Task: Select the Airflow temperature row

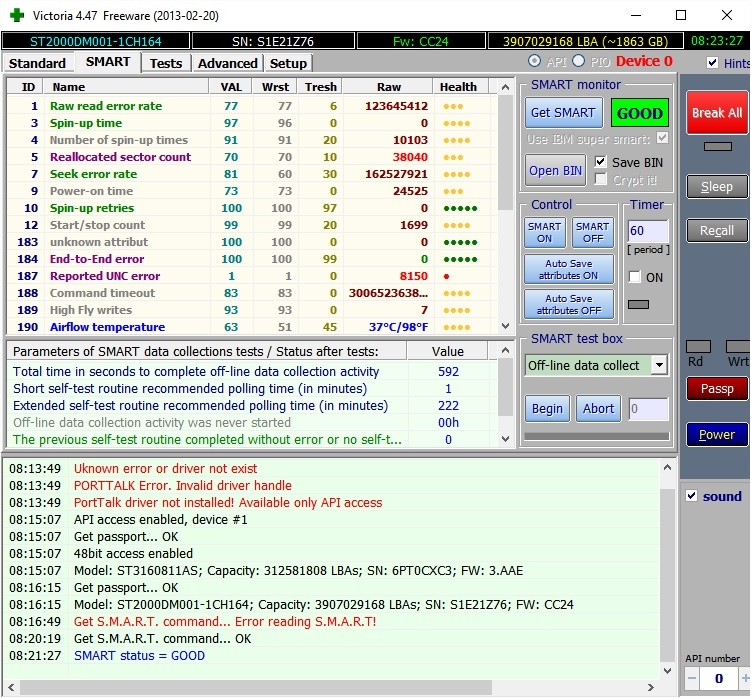Action: tap(252, 327)
